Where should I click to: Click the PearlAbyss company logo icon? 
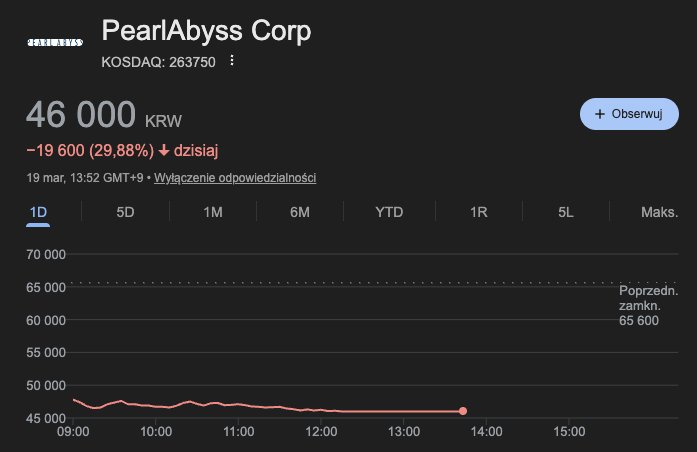(x=54, y=43)
